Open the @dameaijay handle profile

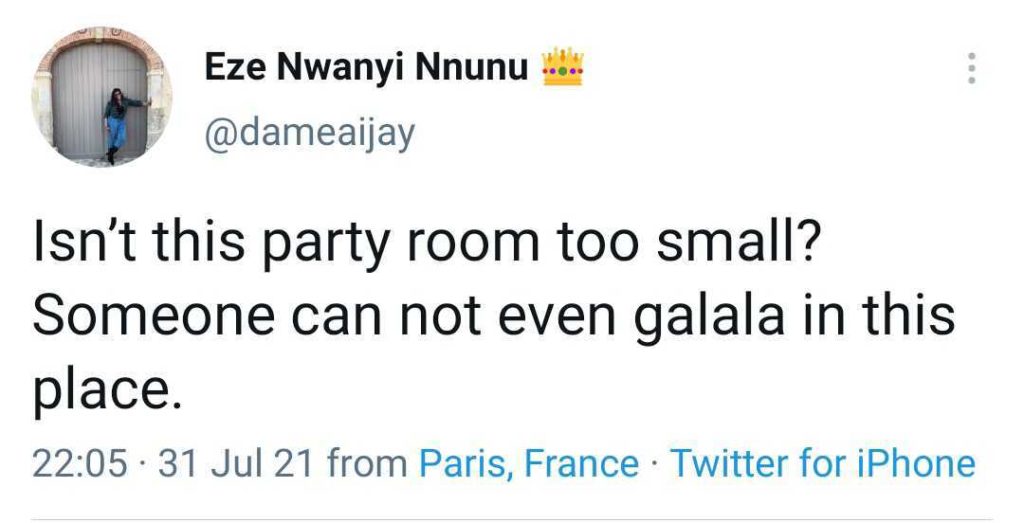pos(308,133)
